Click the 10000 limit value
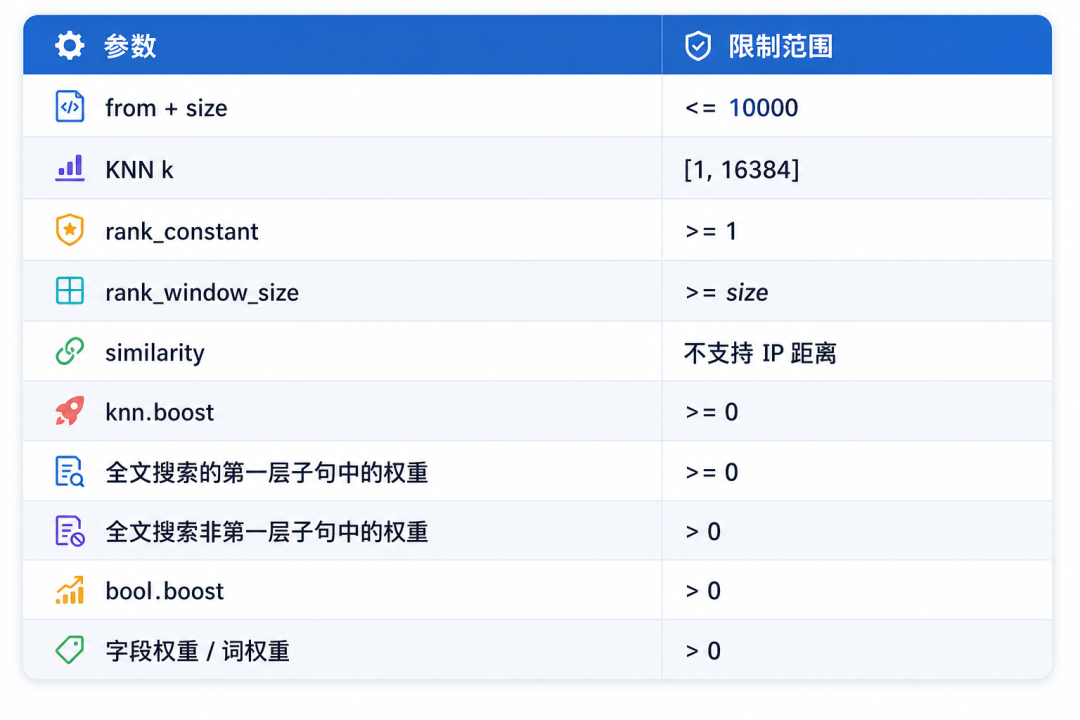The image size is (1080, 720). [x=763, y=107]
